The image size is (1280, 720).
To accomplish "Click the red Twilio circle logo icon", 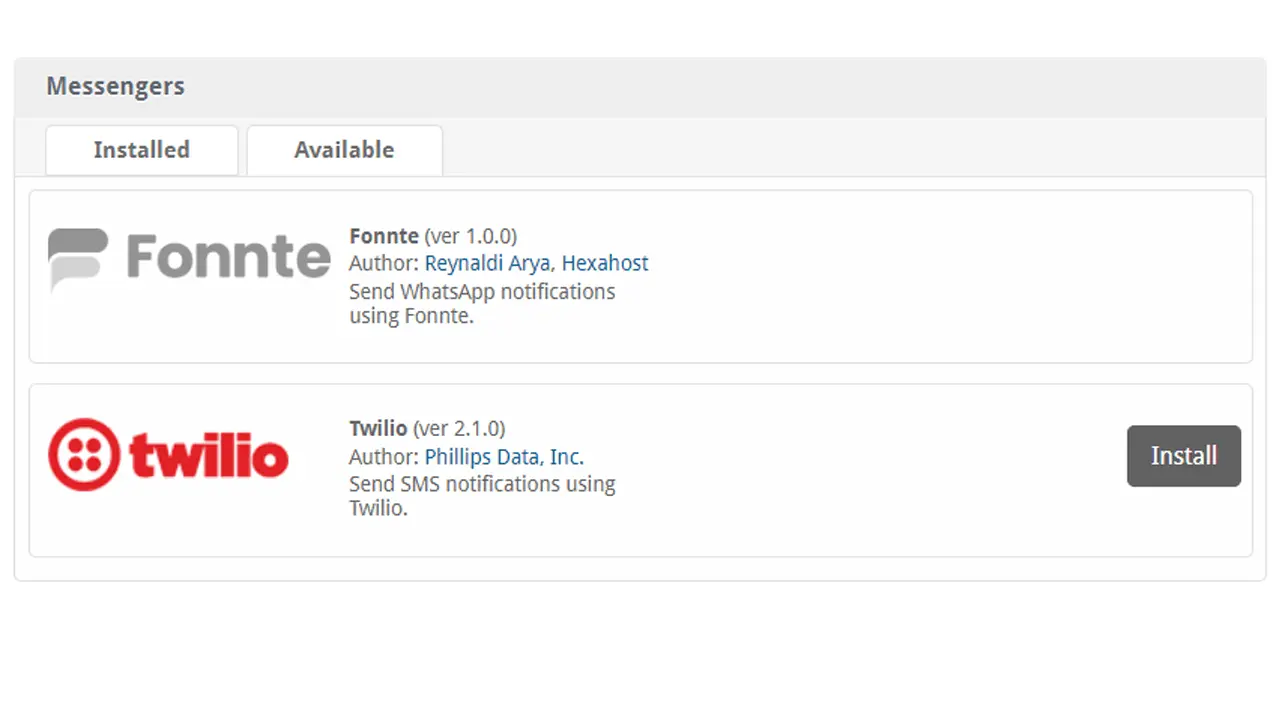I will pyautogui.click(x=83, y=454).
